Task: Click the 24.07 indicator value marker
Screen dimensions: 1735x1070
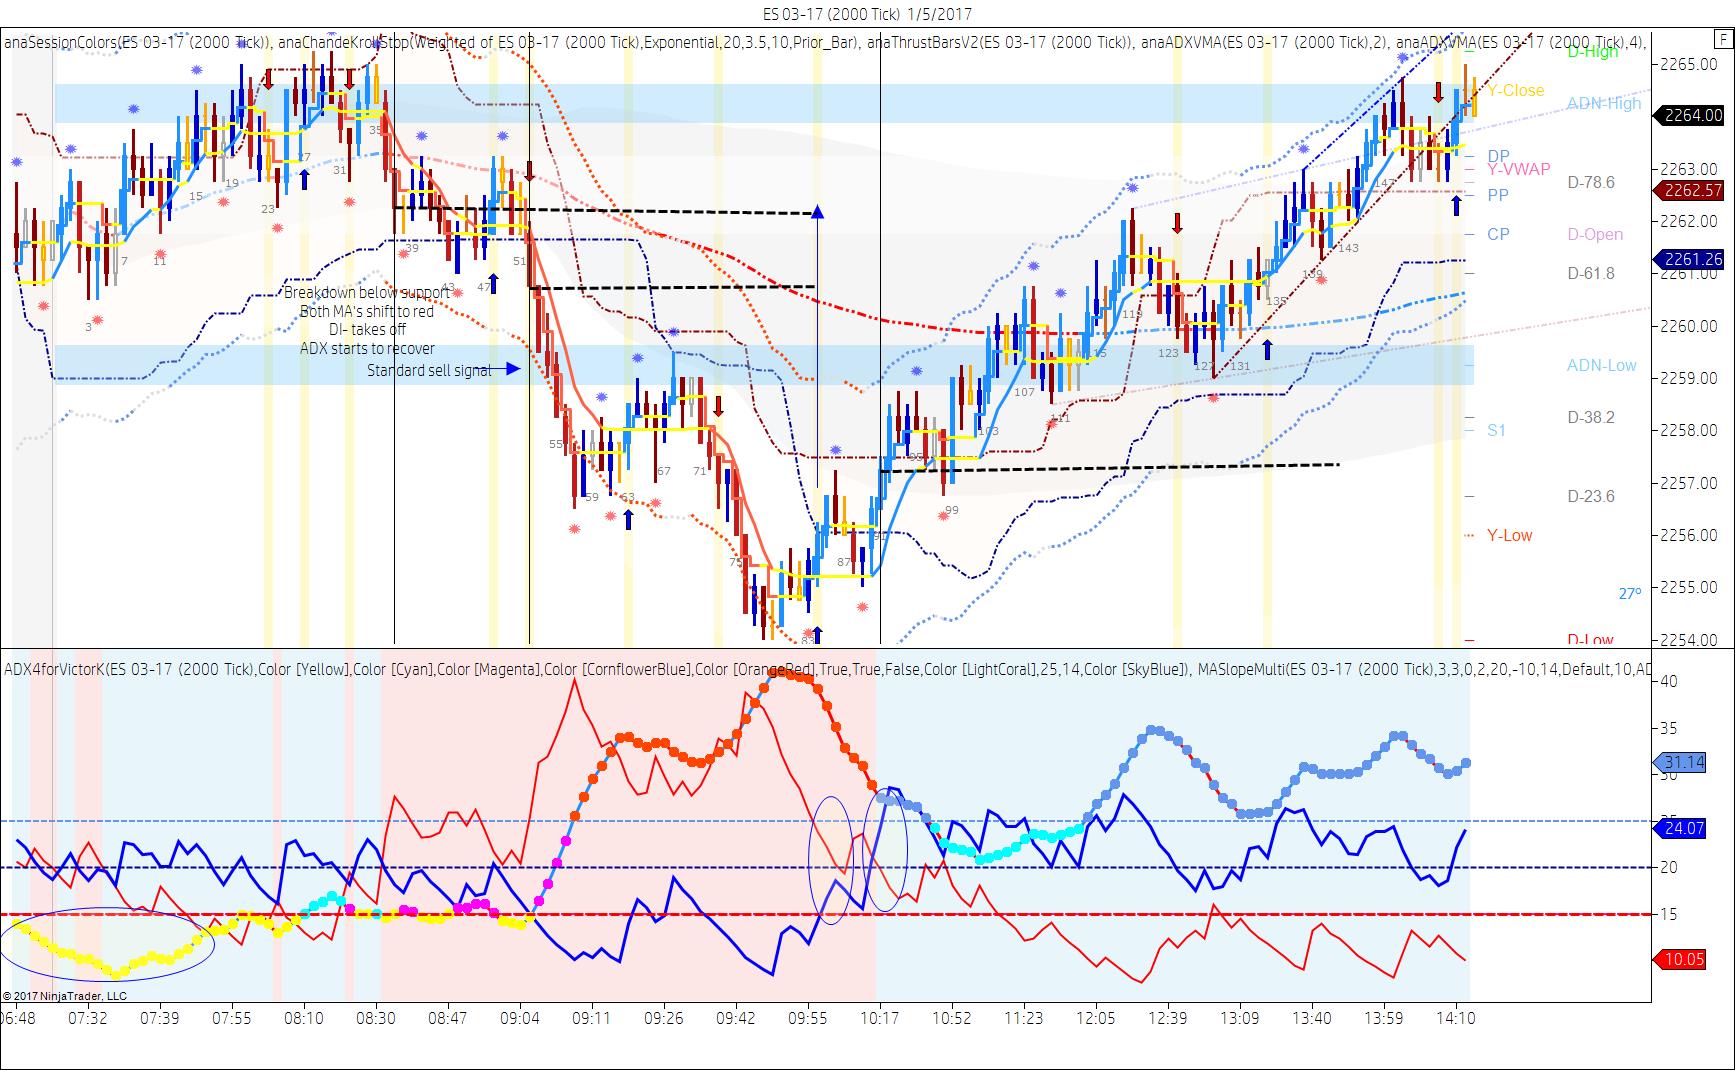Action: click(x=1681, y=828)
